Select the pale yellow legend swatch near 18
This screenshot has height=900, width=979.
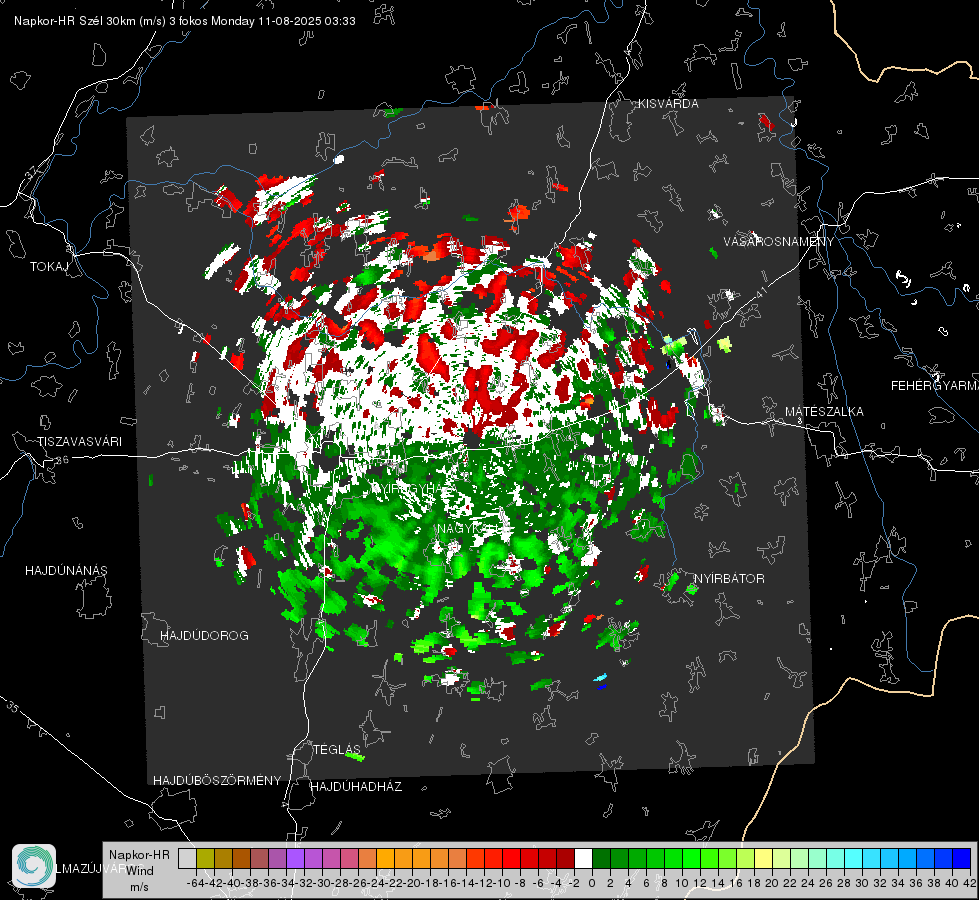click(x=764, y=858)
